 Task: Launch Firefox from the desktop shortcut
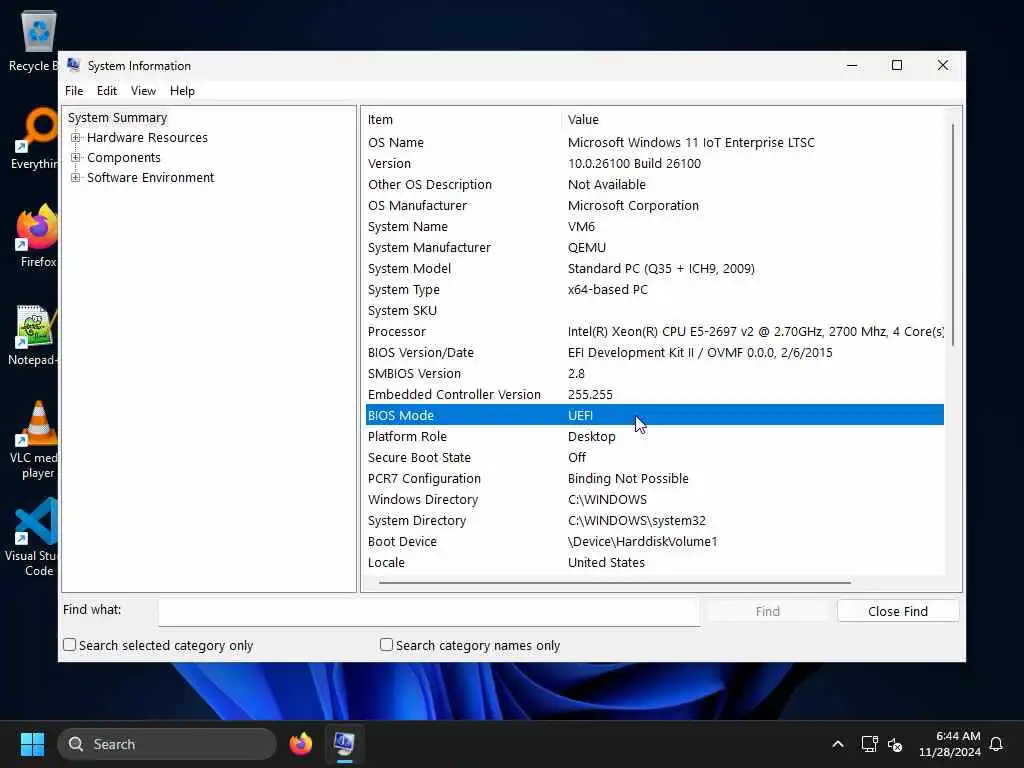click(37, 235)
